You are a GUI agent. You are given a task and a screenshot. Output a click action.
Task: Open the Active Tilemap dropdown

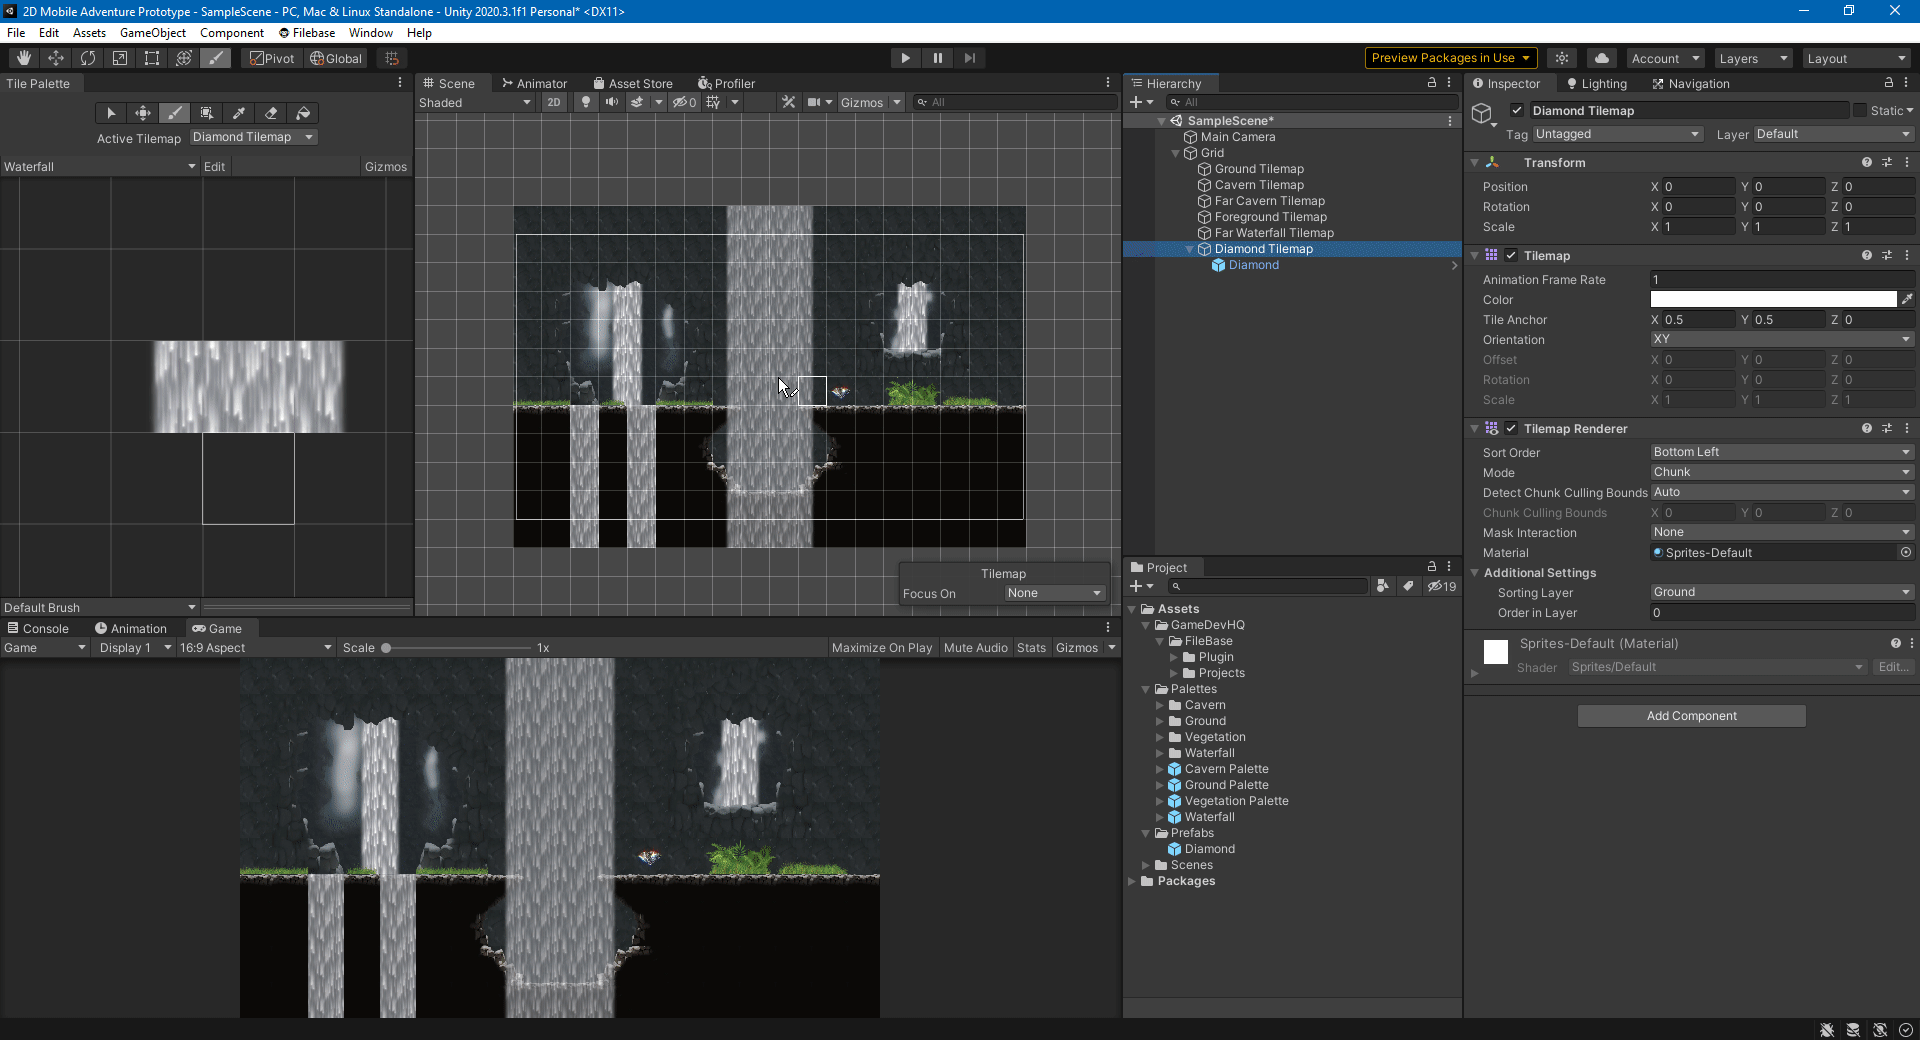(x=253, y=137)
